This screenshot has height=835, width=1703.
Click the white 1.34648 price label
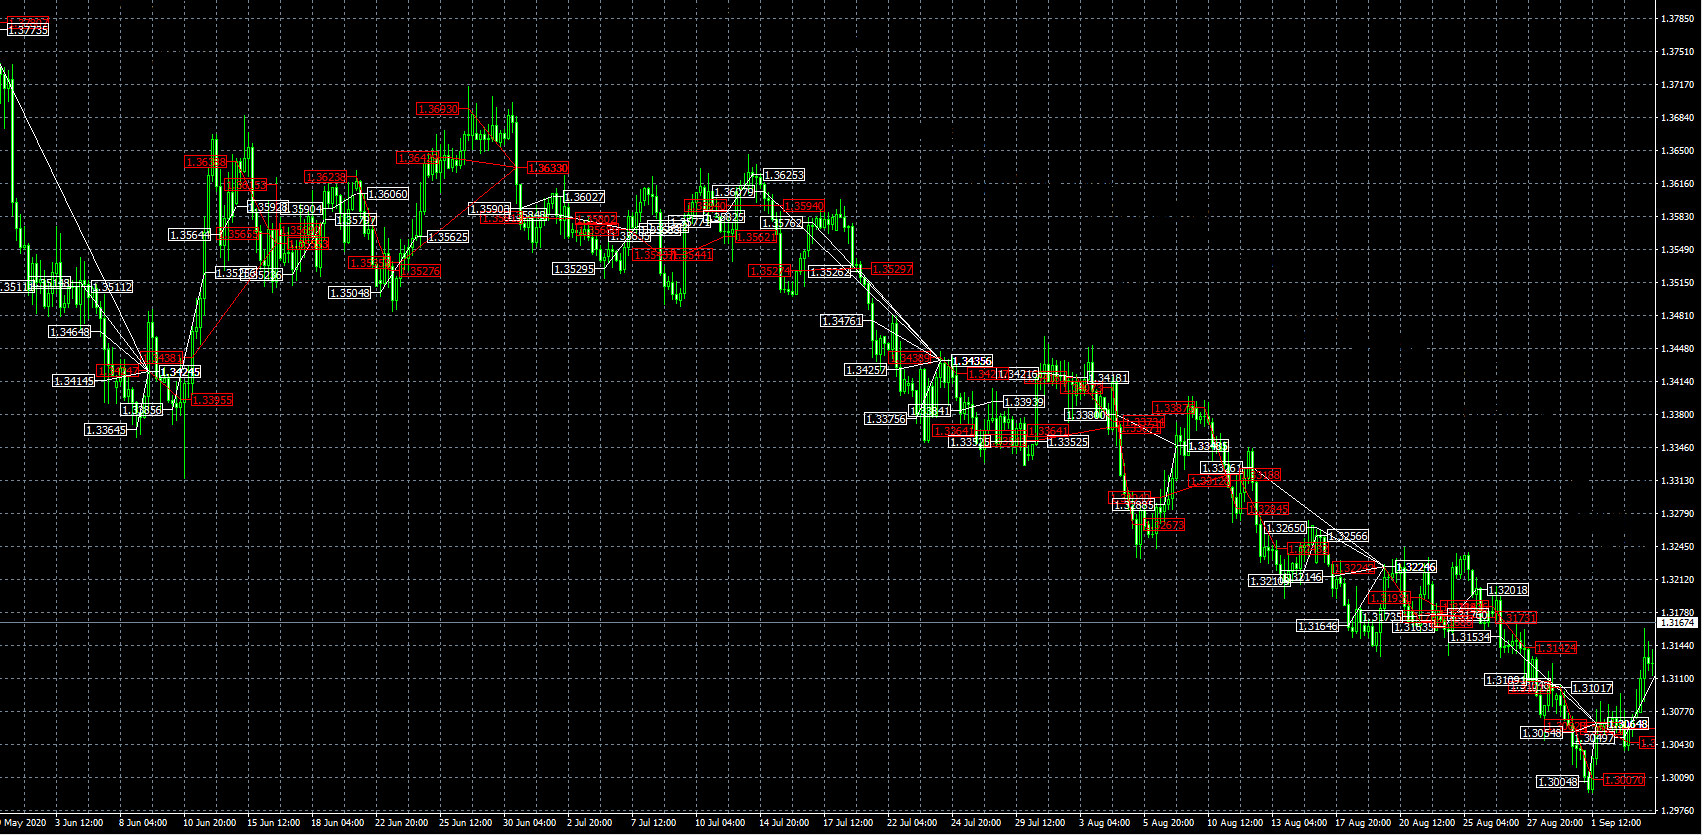70,331
